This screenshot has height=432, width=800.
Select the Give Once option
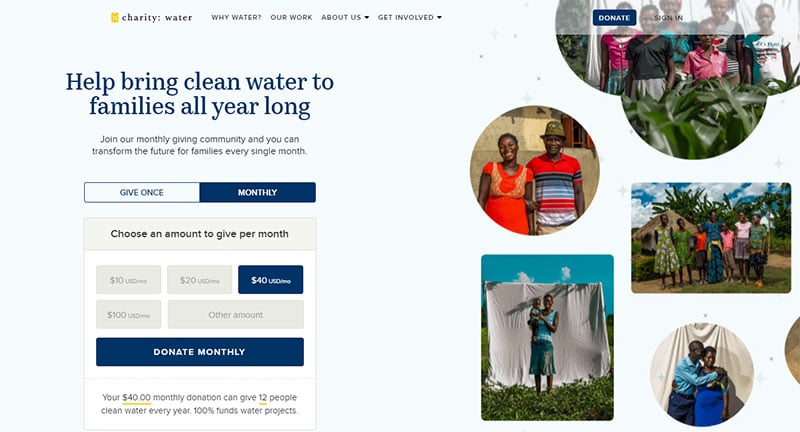142,192
